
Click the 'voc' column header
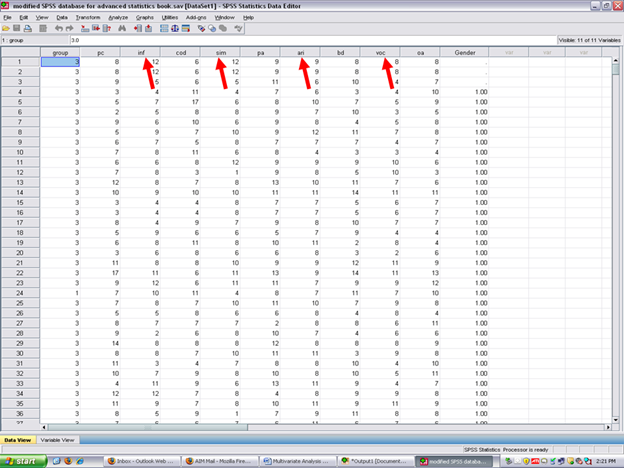382,51
